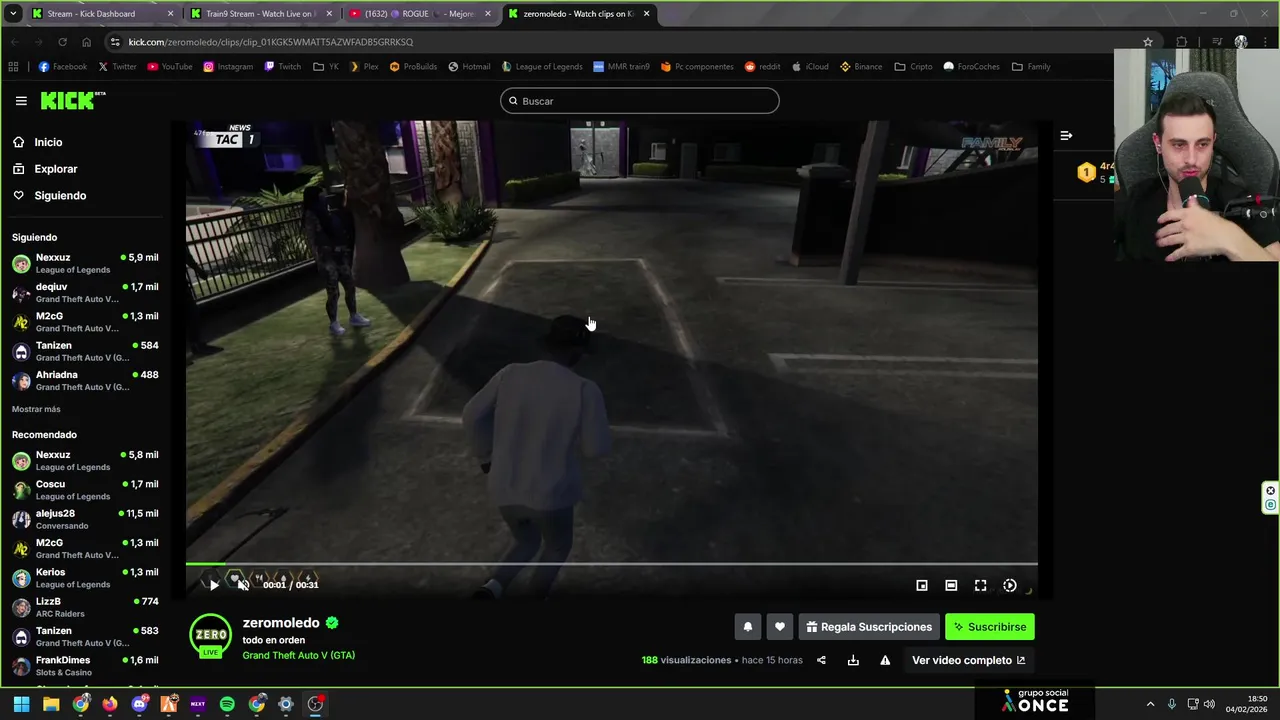Seek on the clip progress bar
The width and height of the screenshot is (1280, 720).
click(611, 565)
